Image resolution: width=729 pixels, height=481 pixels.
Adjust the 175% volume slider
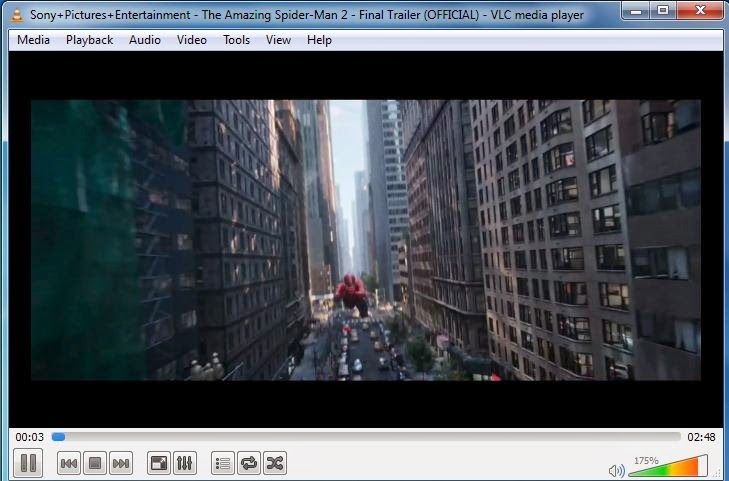(x=668, y=466)
